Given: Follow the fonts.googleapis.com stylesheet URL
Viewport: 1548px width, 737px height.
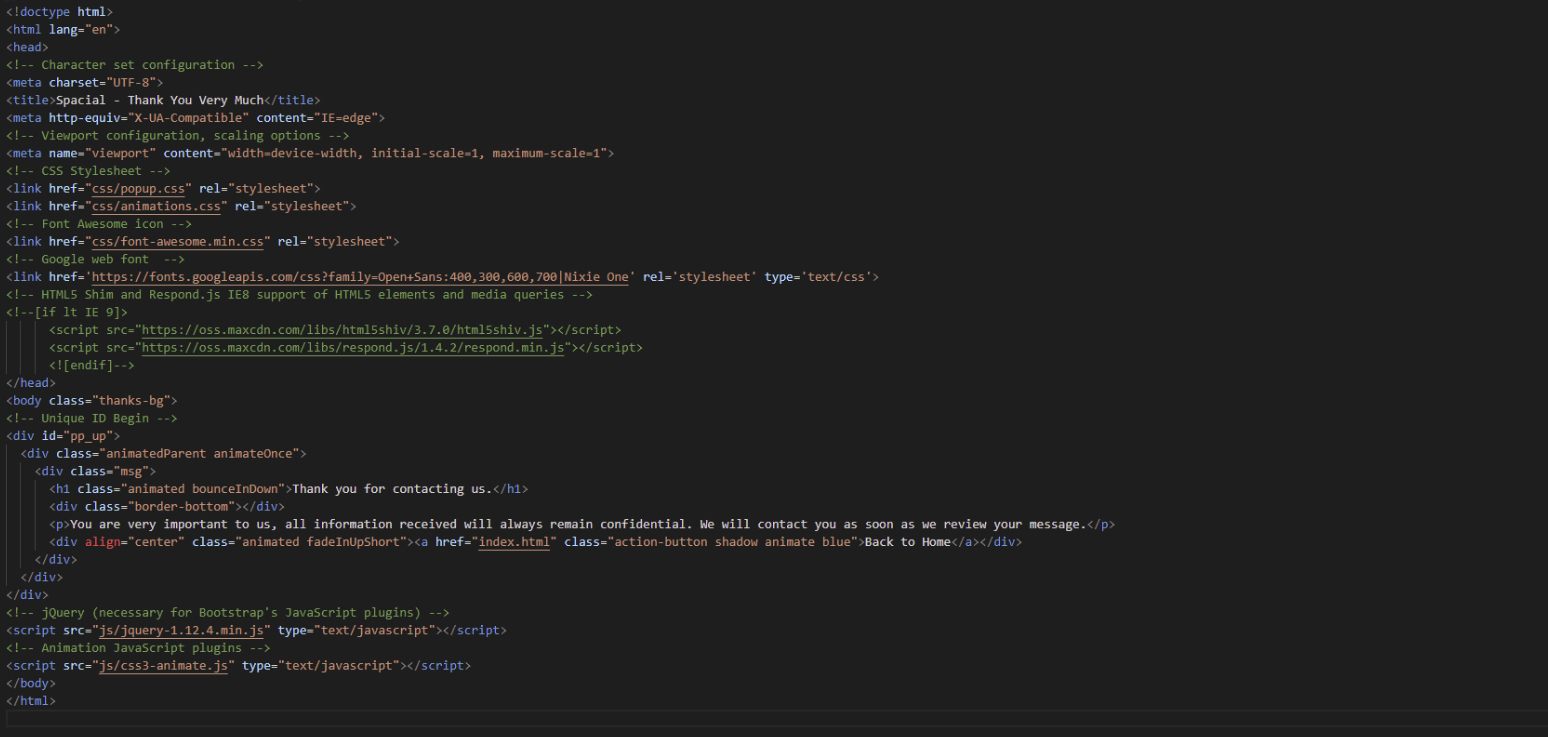Looking at the screenshot, I should point(360,277).
